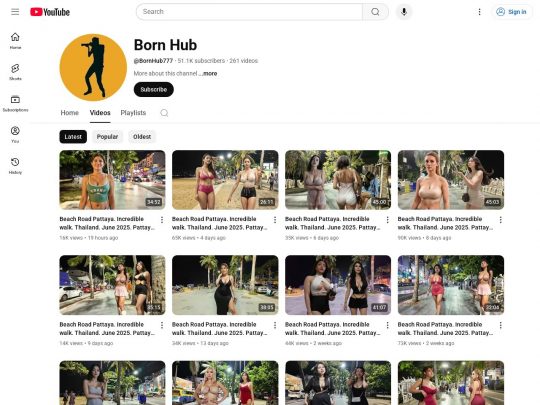Play the video thumbnail with duration 34:52

pos(112,180)
